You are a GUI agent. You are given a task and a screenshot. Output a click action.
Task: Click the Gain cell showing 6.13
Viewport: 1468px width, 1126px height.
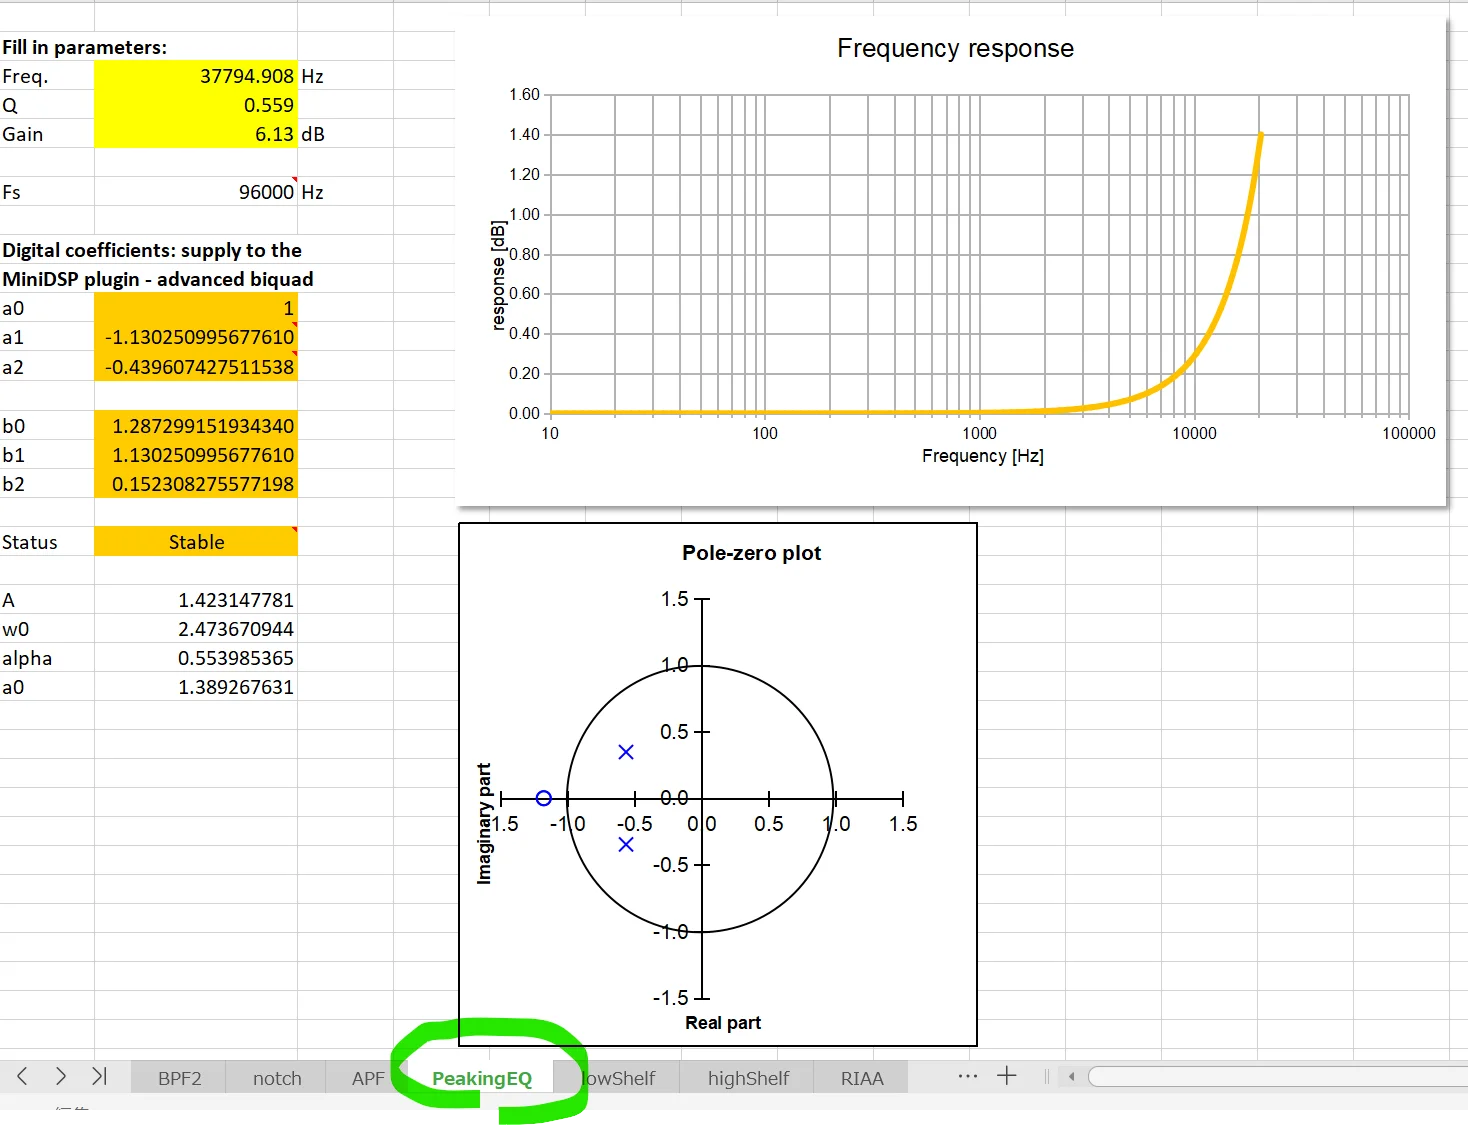(196, 134)
